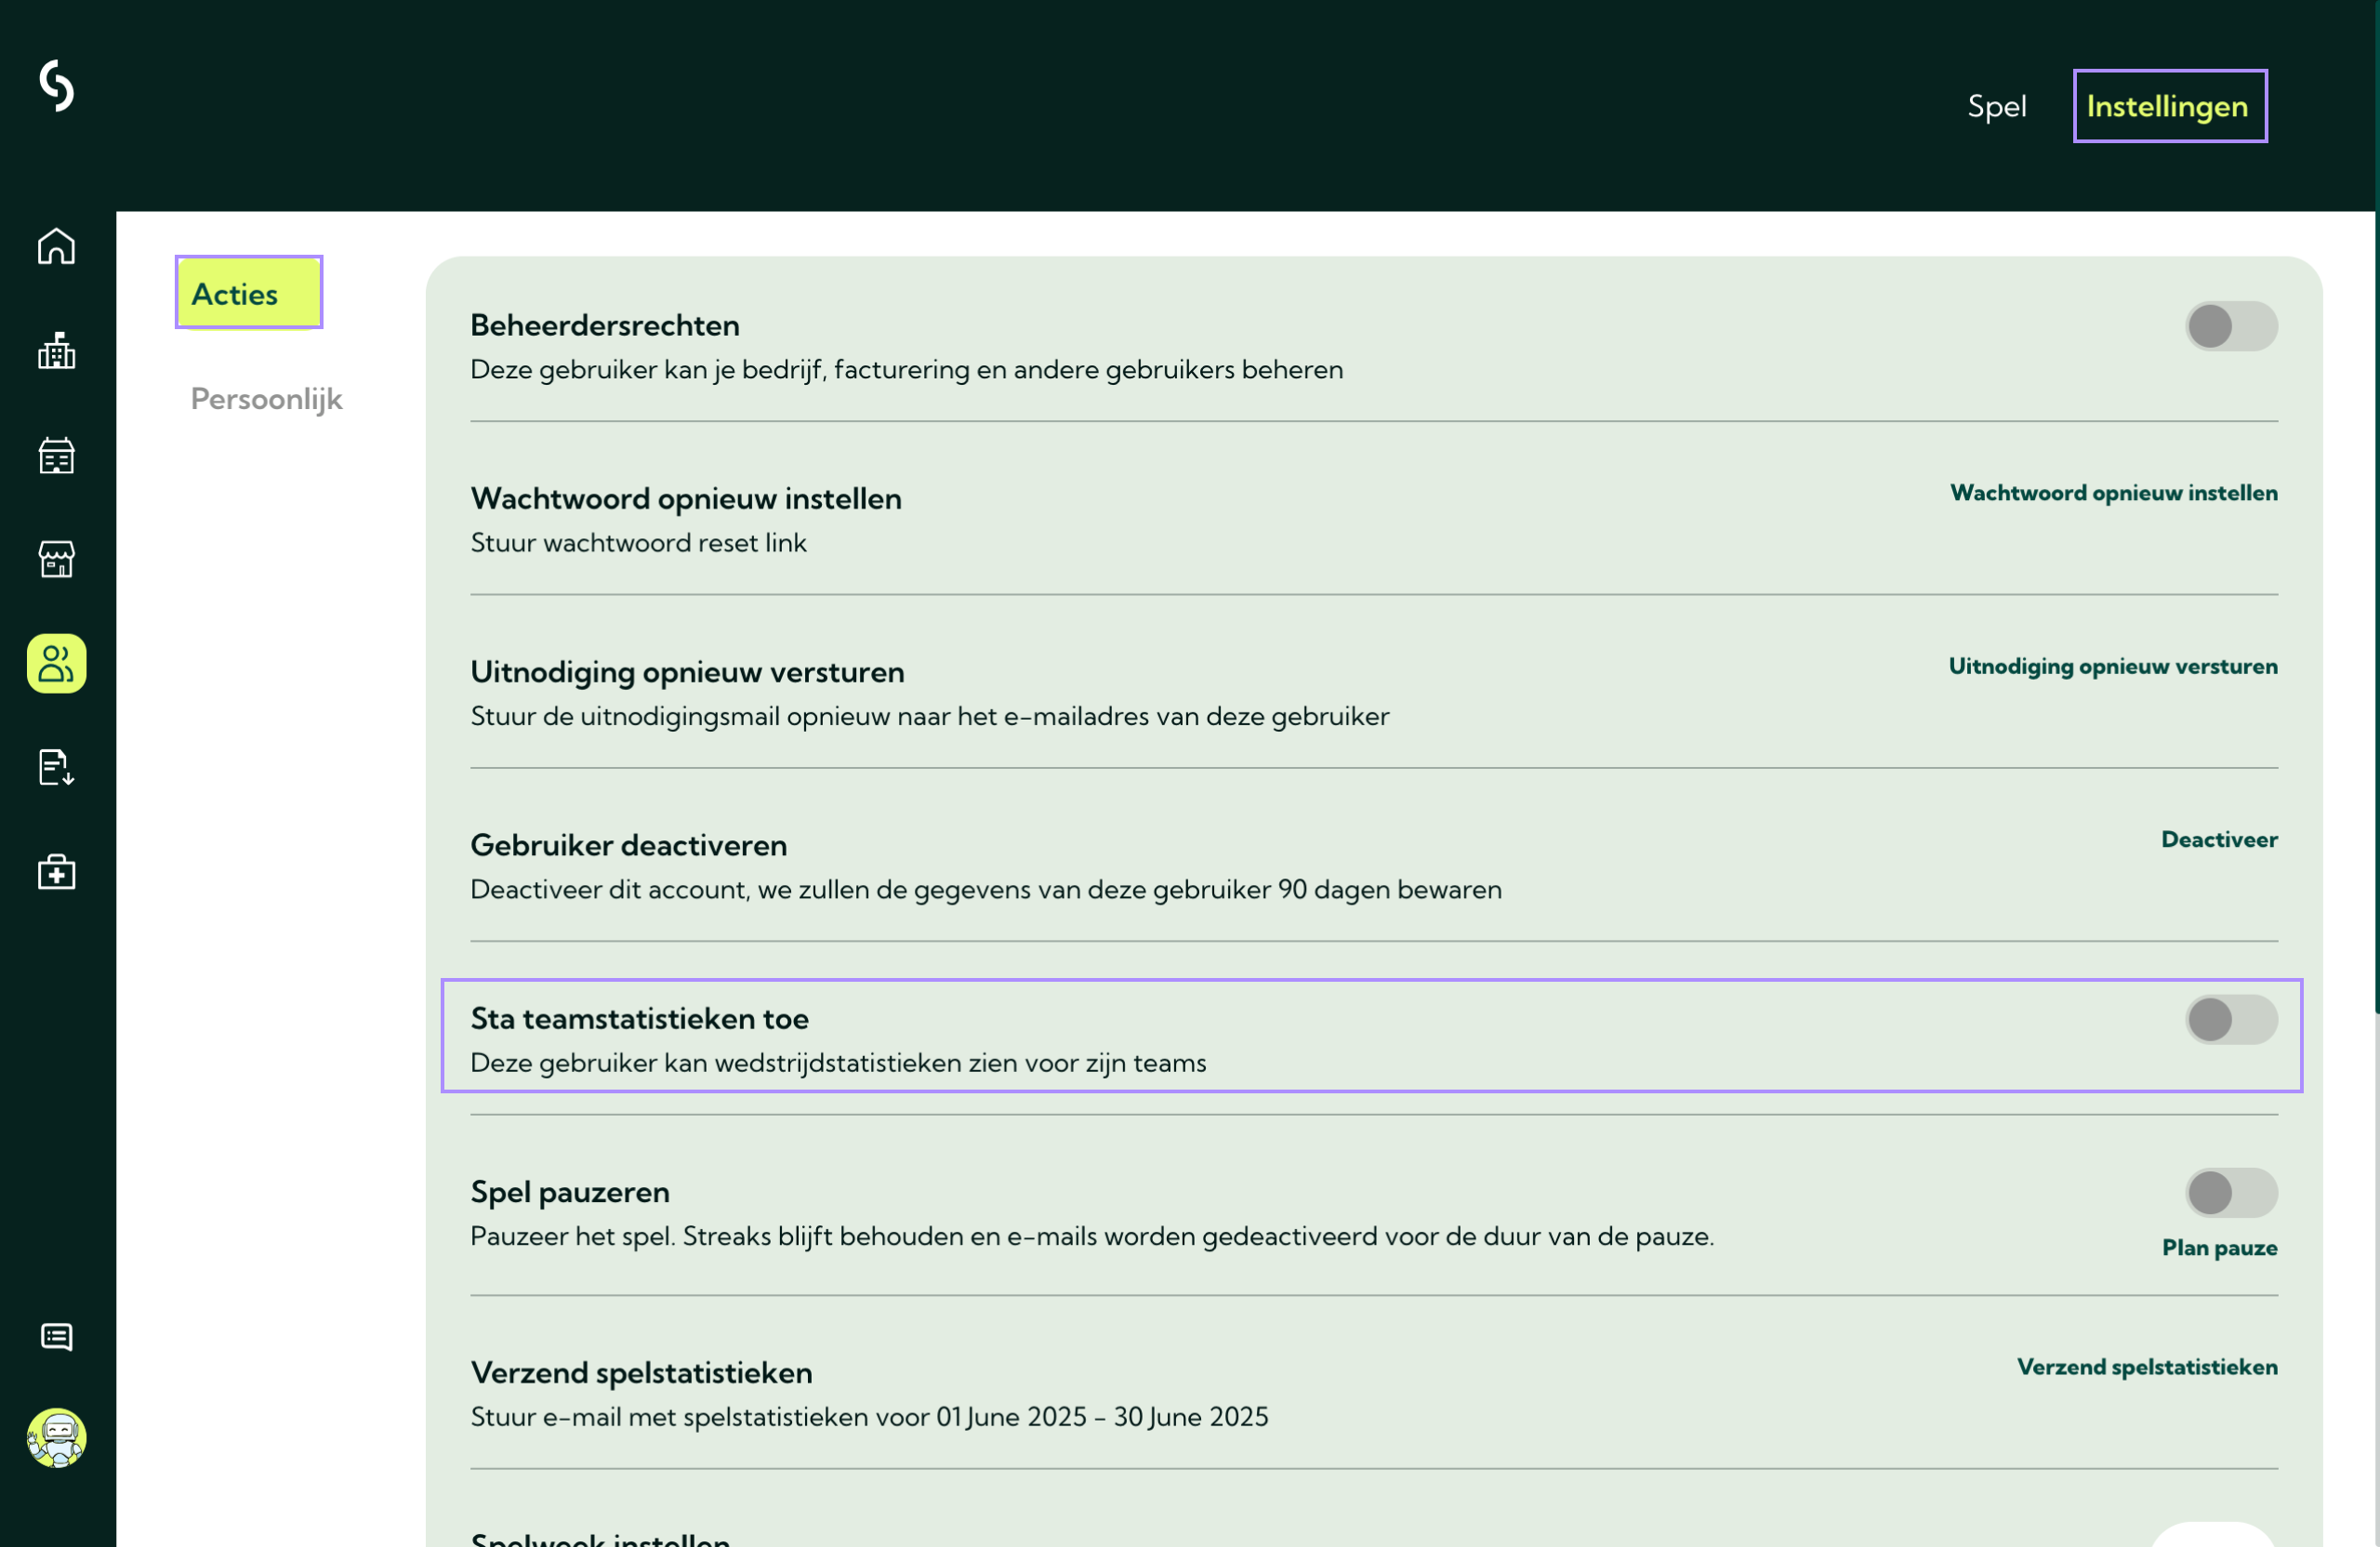Open the chat messages sidebar icon

(x=57, y=1337)
